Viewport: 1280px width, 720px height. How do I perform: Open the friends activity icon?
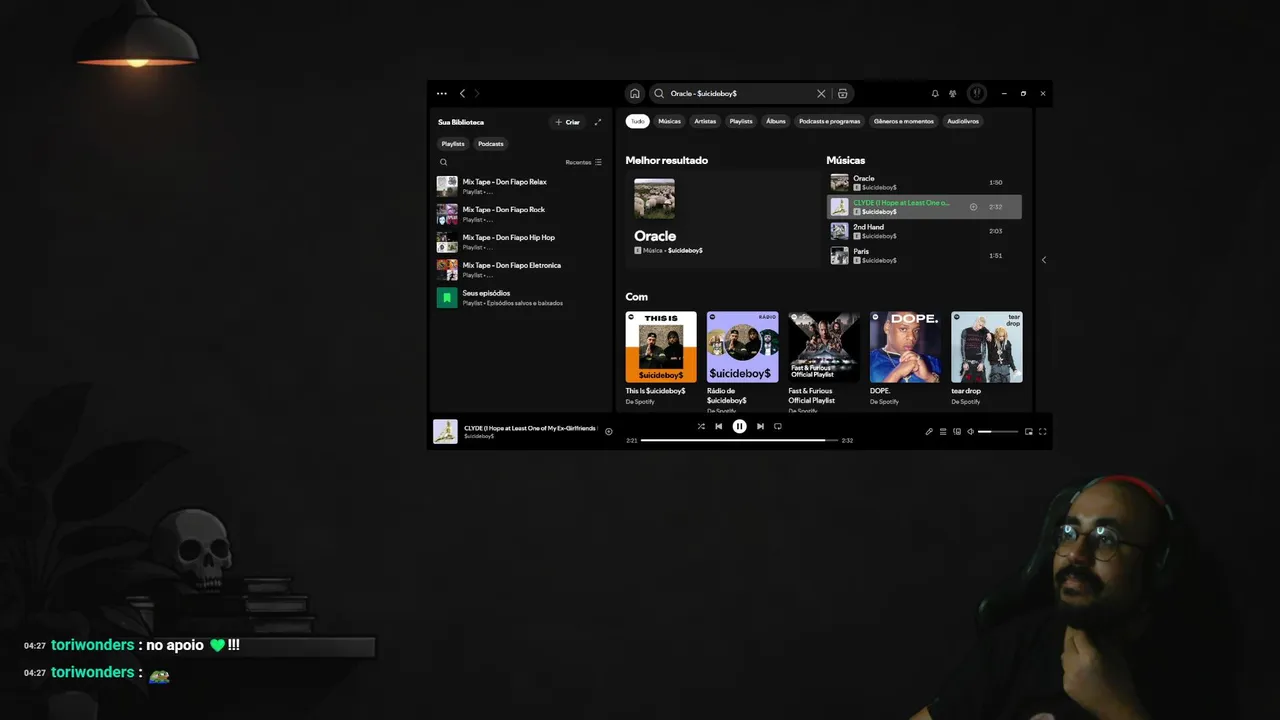click(x=953, y=93)
